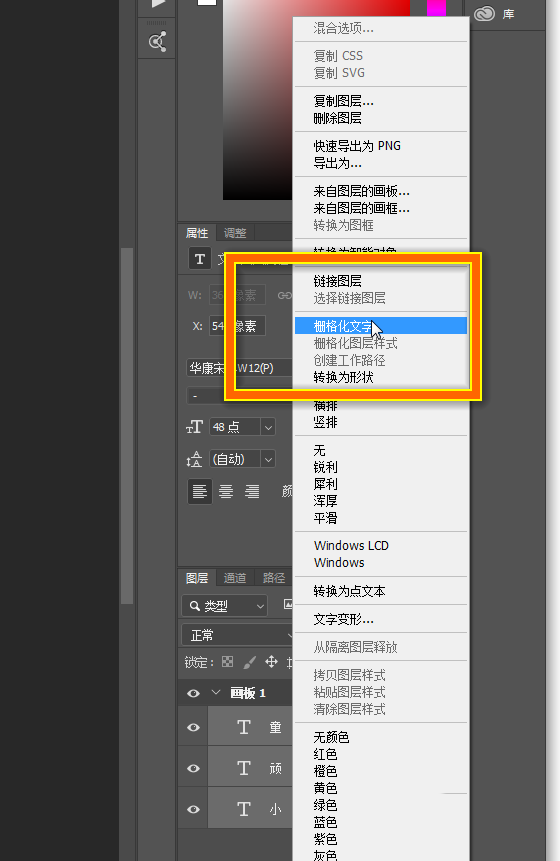
Task: Set anti-aliasing to 锐利
Action: tap(381, 467)
